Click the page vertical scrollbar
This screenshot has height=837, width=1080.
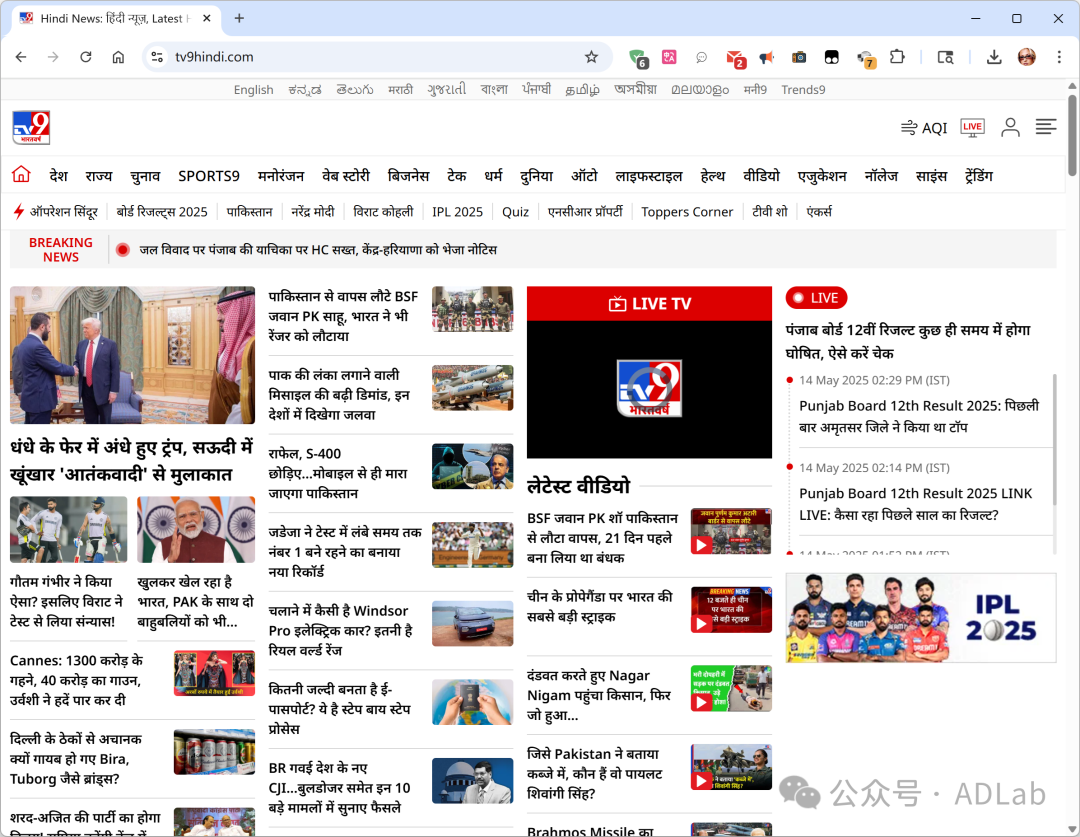coord(1072,134)
